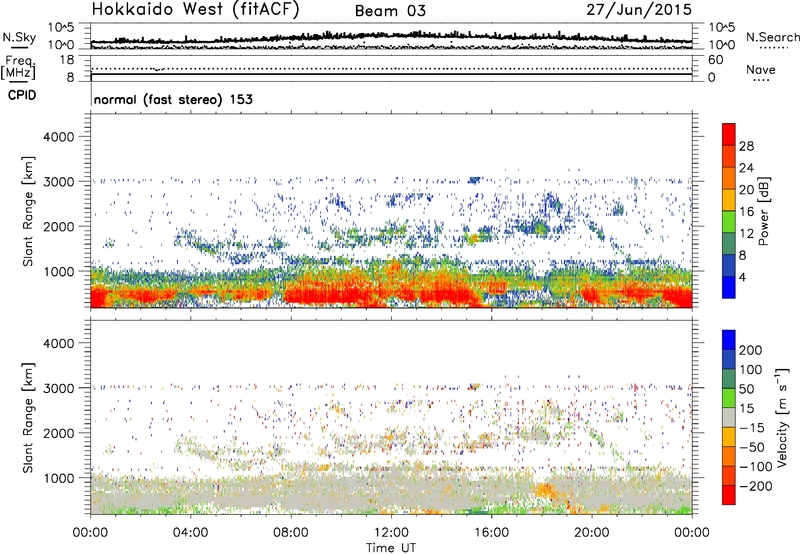The image size is (800, 554).
Task: Click the '3000' tick in the velocity panel
Action: [x=58, y=388]
